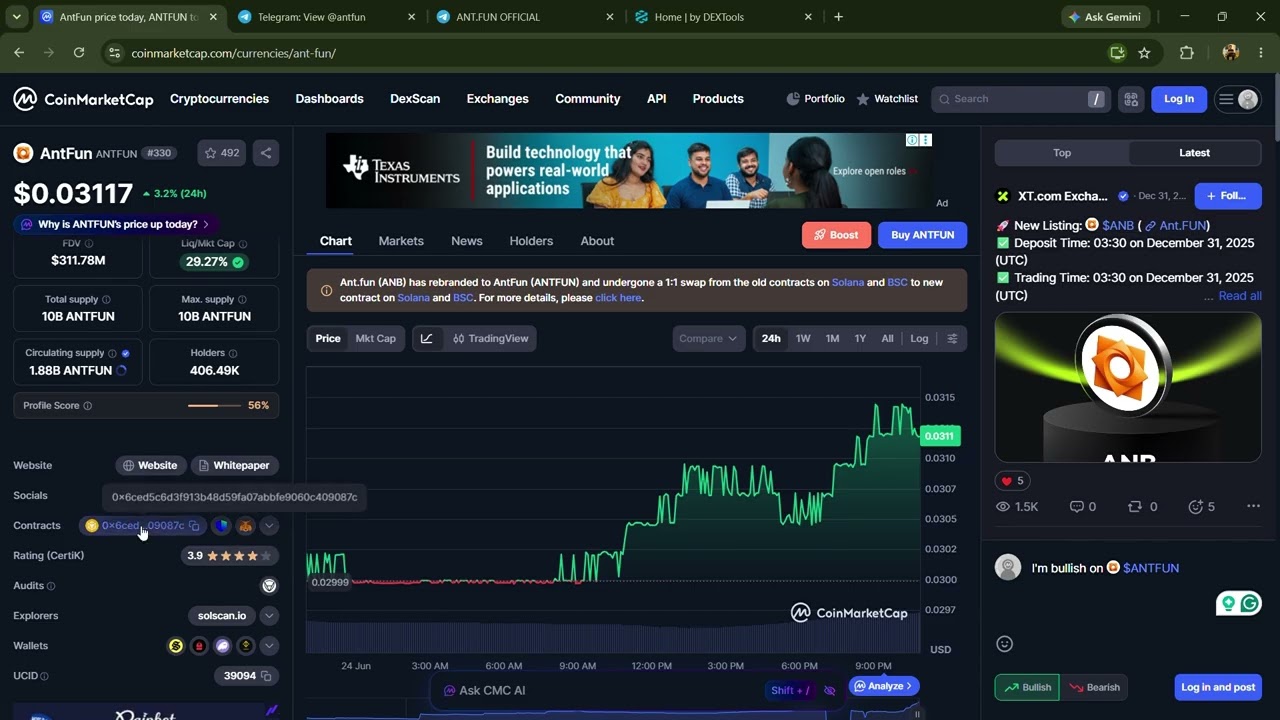Click the first wallet icon in Wallets row

pyautogui.click(x=176, y=646)
